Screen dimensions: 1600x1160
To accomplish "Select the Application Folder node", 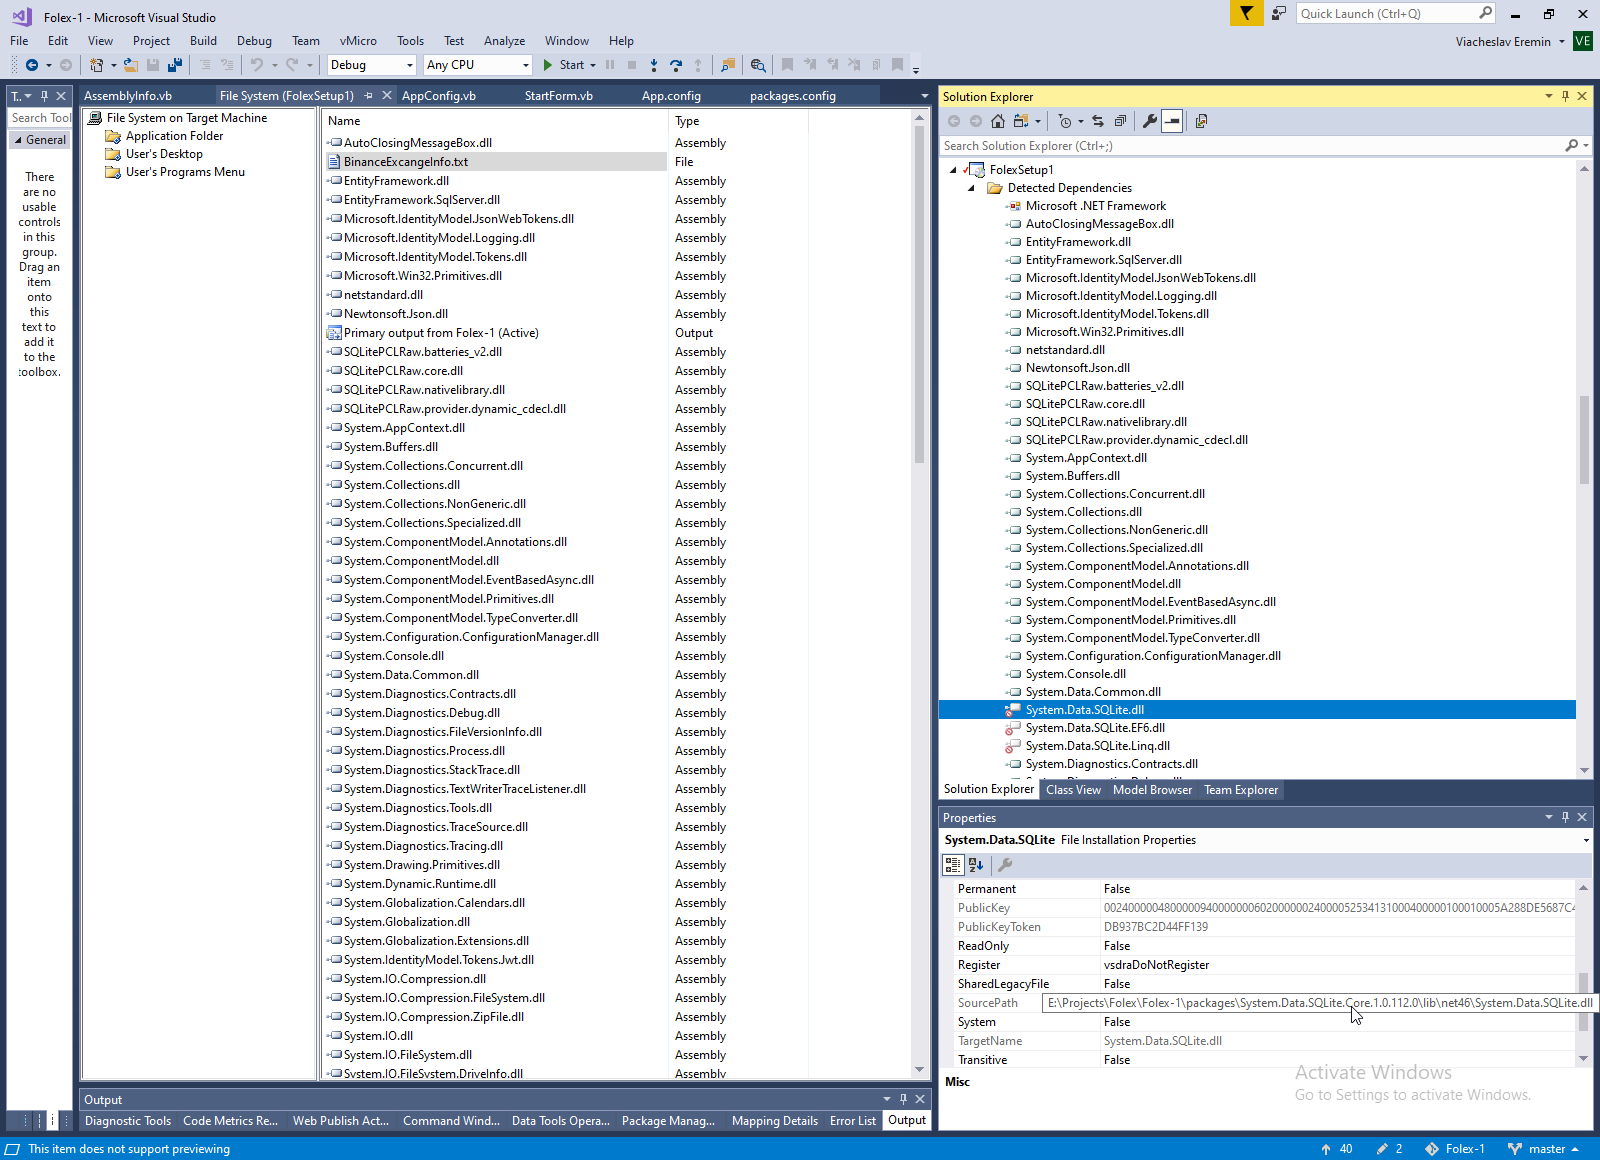I will click(174, 136).
